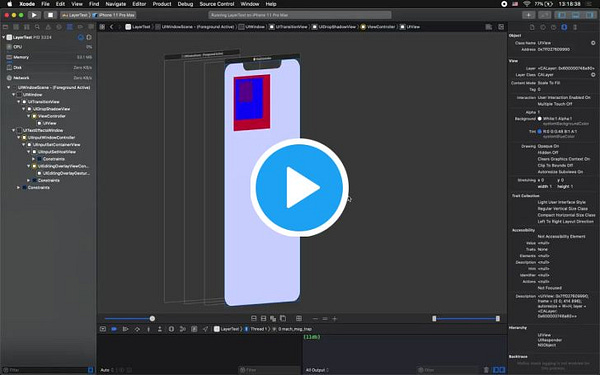
Task: Open the Debug menu
Action: tap(185, 4)
